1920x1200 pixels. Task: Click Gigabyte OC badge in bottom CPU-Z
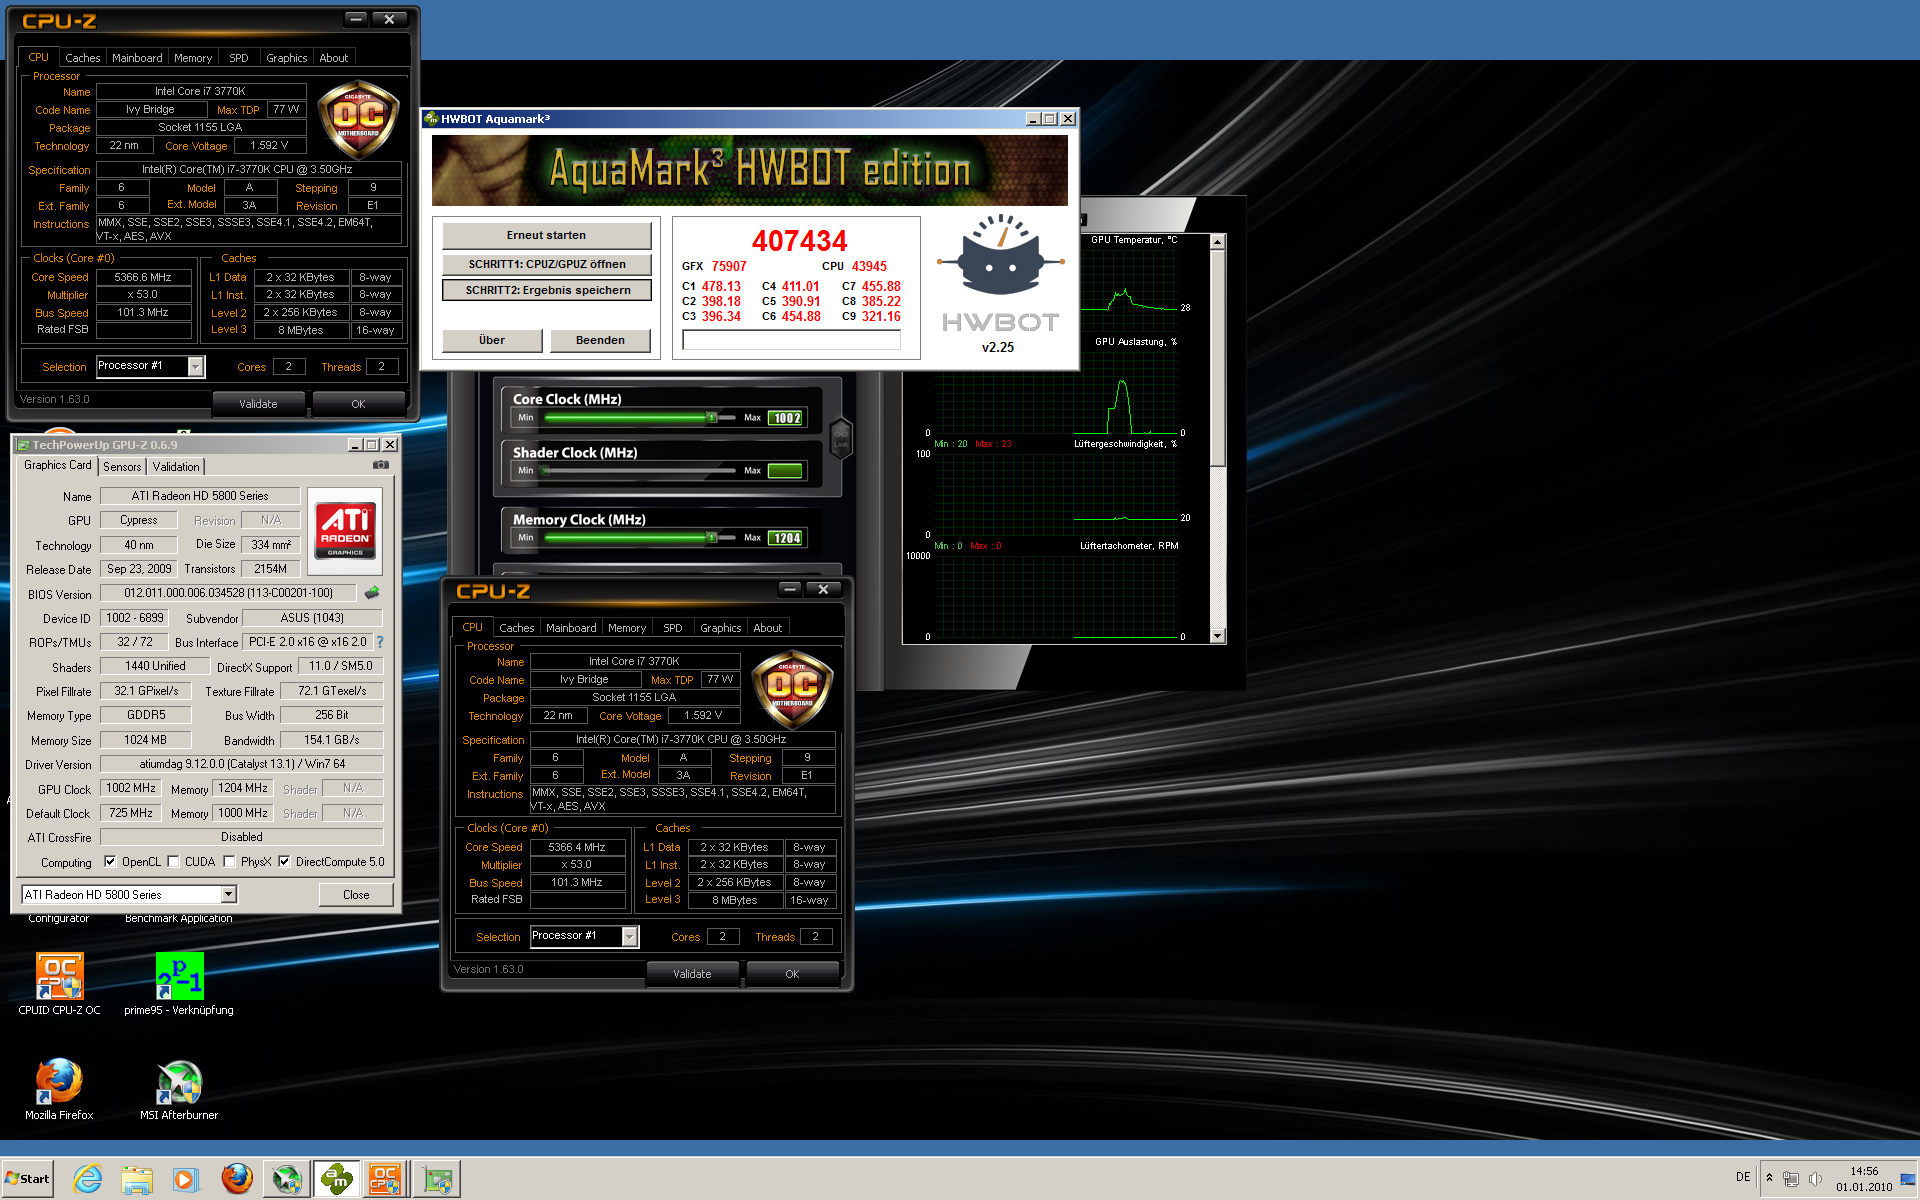792,690
